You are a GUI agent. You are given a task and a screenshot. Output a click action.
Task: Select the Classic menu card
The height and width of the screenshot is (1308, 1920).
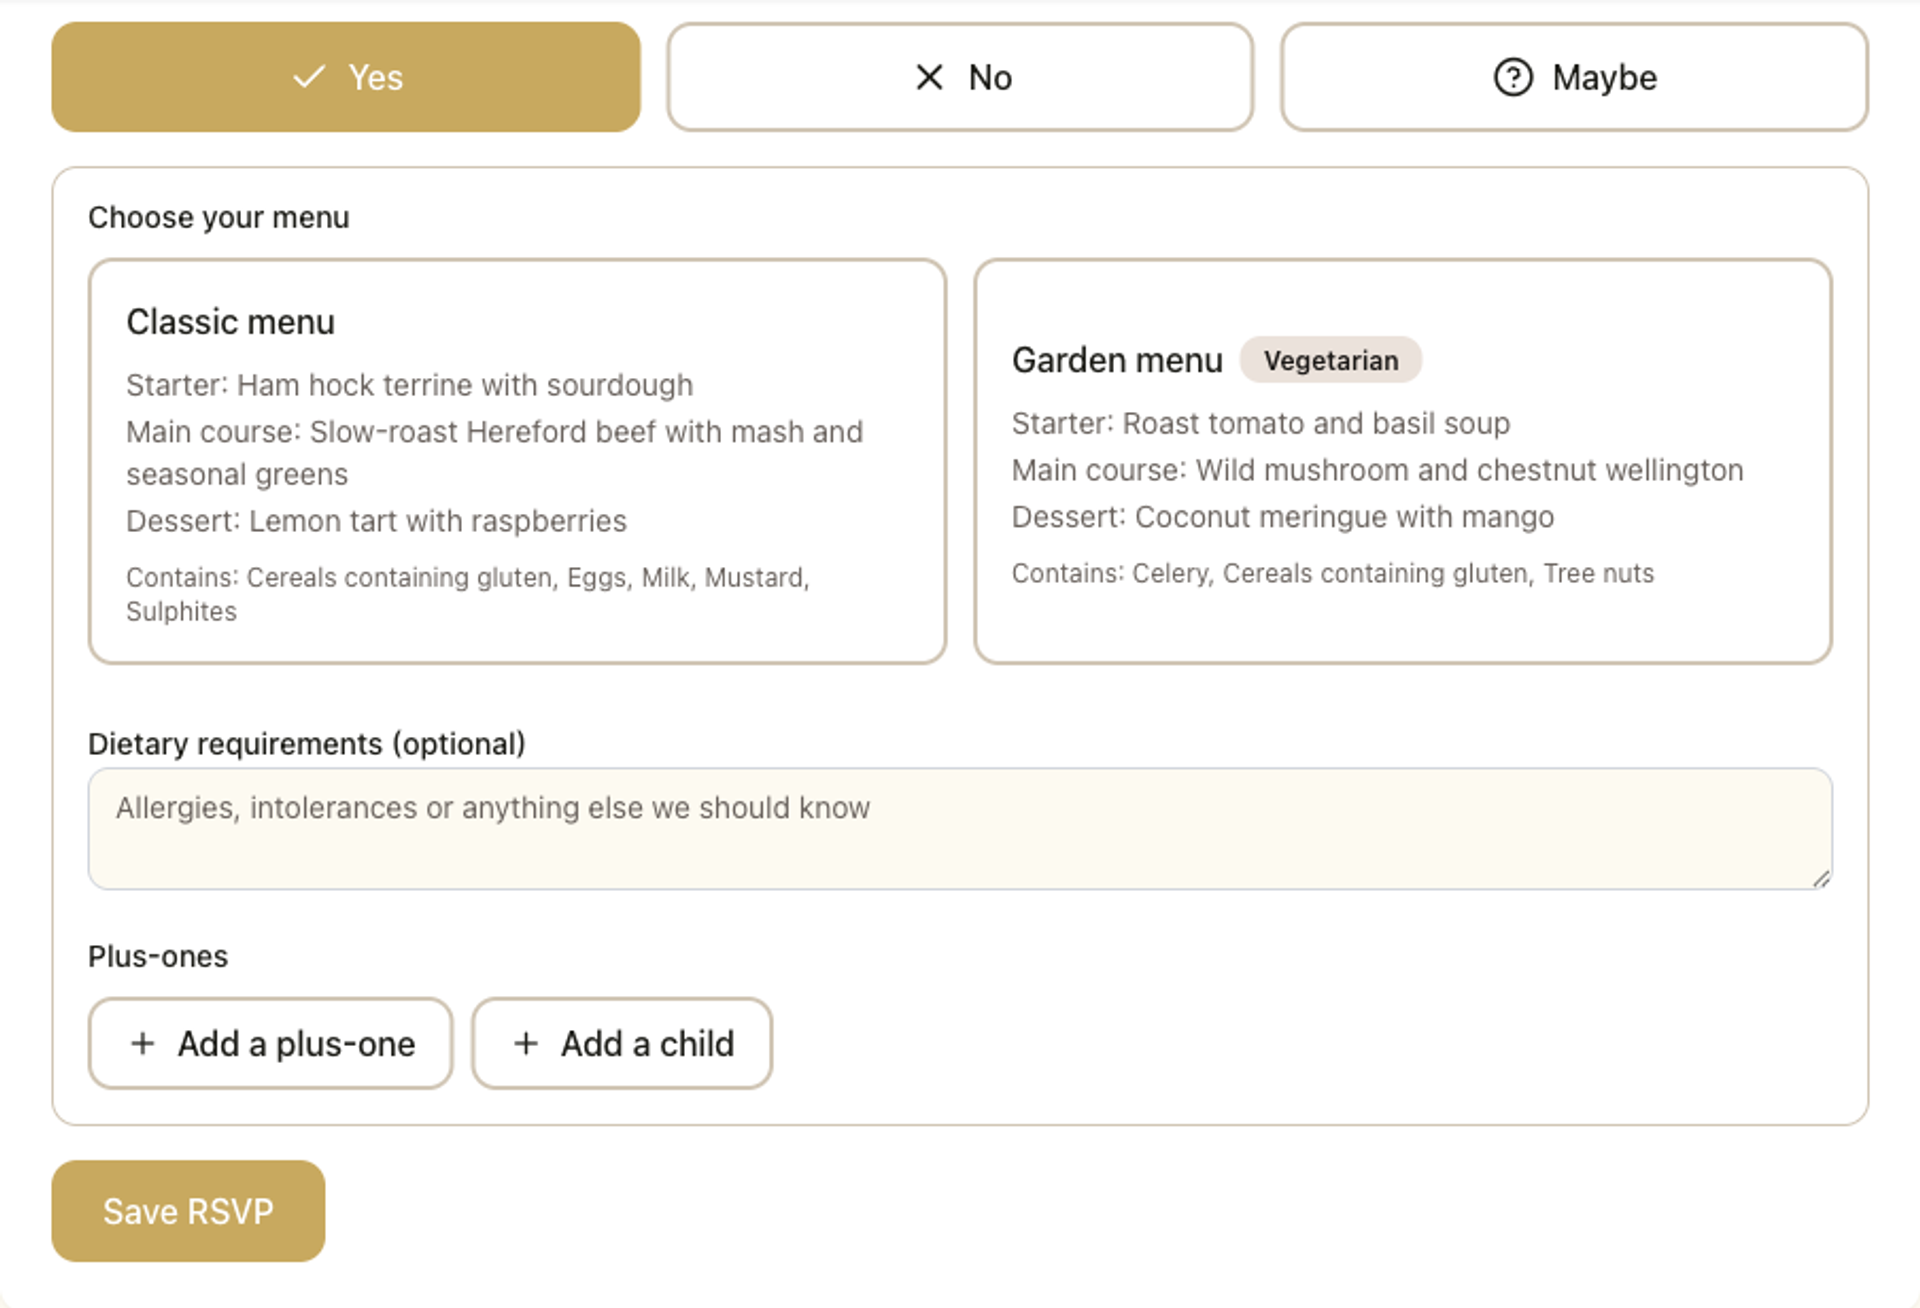pos(517,461)
